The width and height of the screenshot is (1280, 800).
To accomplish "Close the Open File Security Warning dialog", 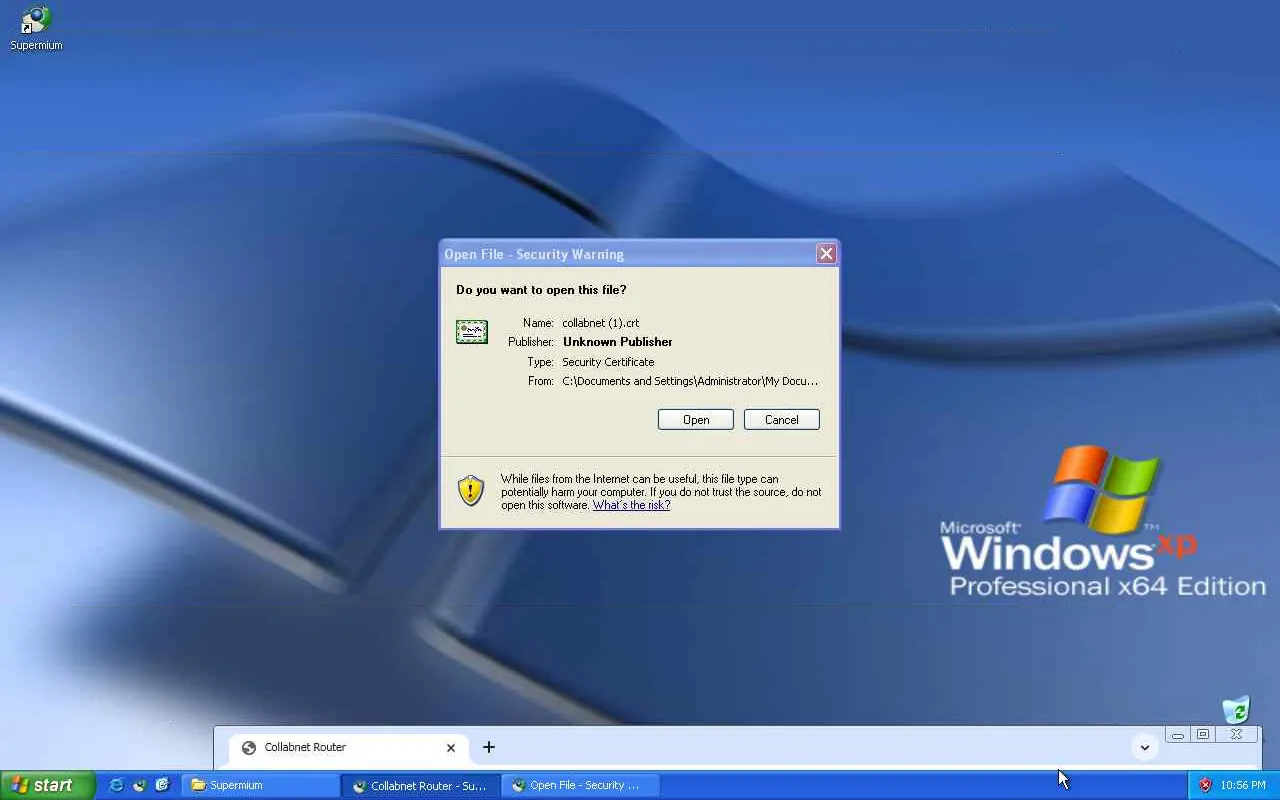I will tap(826, 254).
